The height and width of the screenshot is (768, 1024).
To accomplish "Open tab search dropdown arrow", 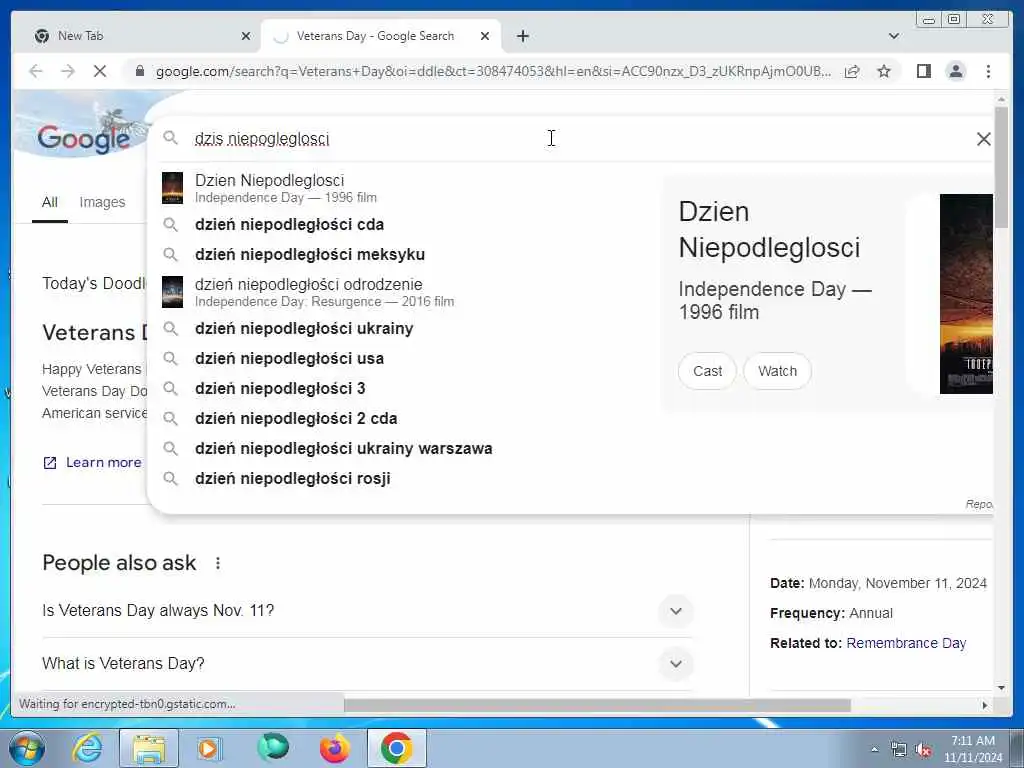I will click(893, 36).
